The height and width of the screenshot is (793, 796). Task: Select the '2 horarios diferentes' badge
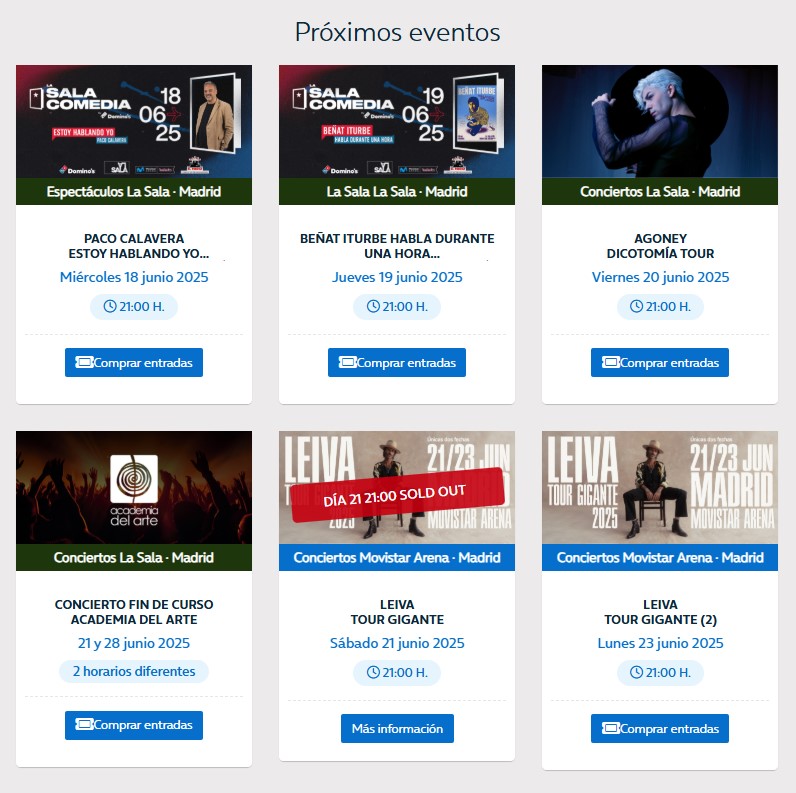tap(134, 671)
